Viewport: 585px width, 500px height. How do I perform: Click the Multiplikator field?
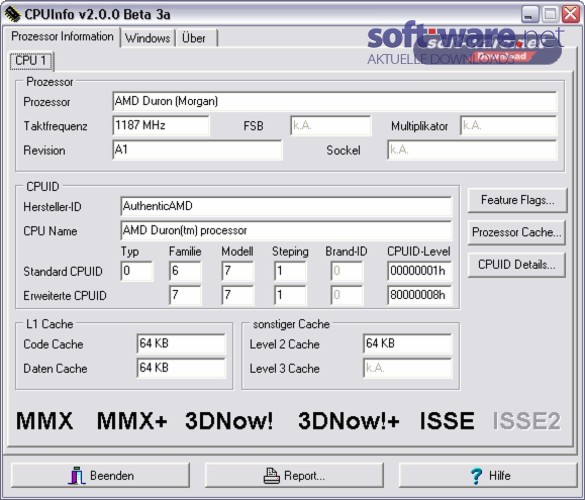tap(508, 125)
